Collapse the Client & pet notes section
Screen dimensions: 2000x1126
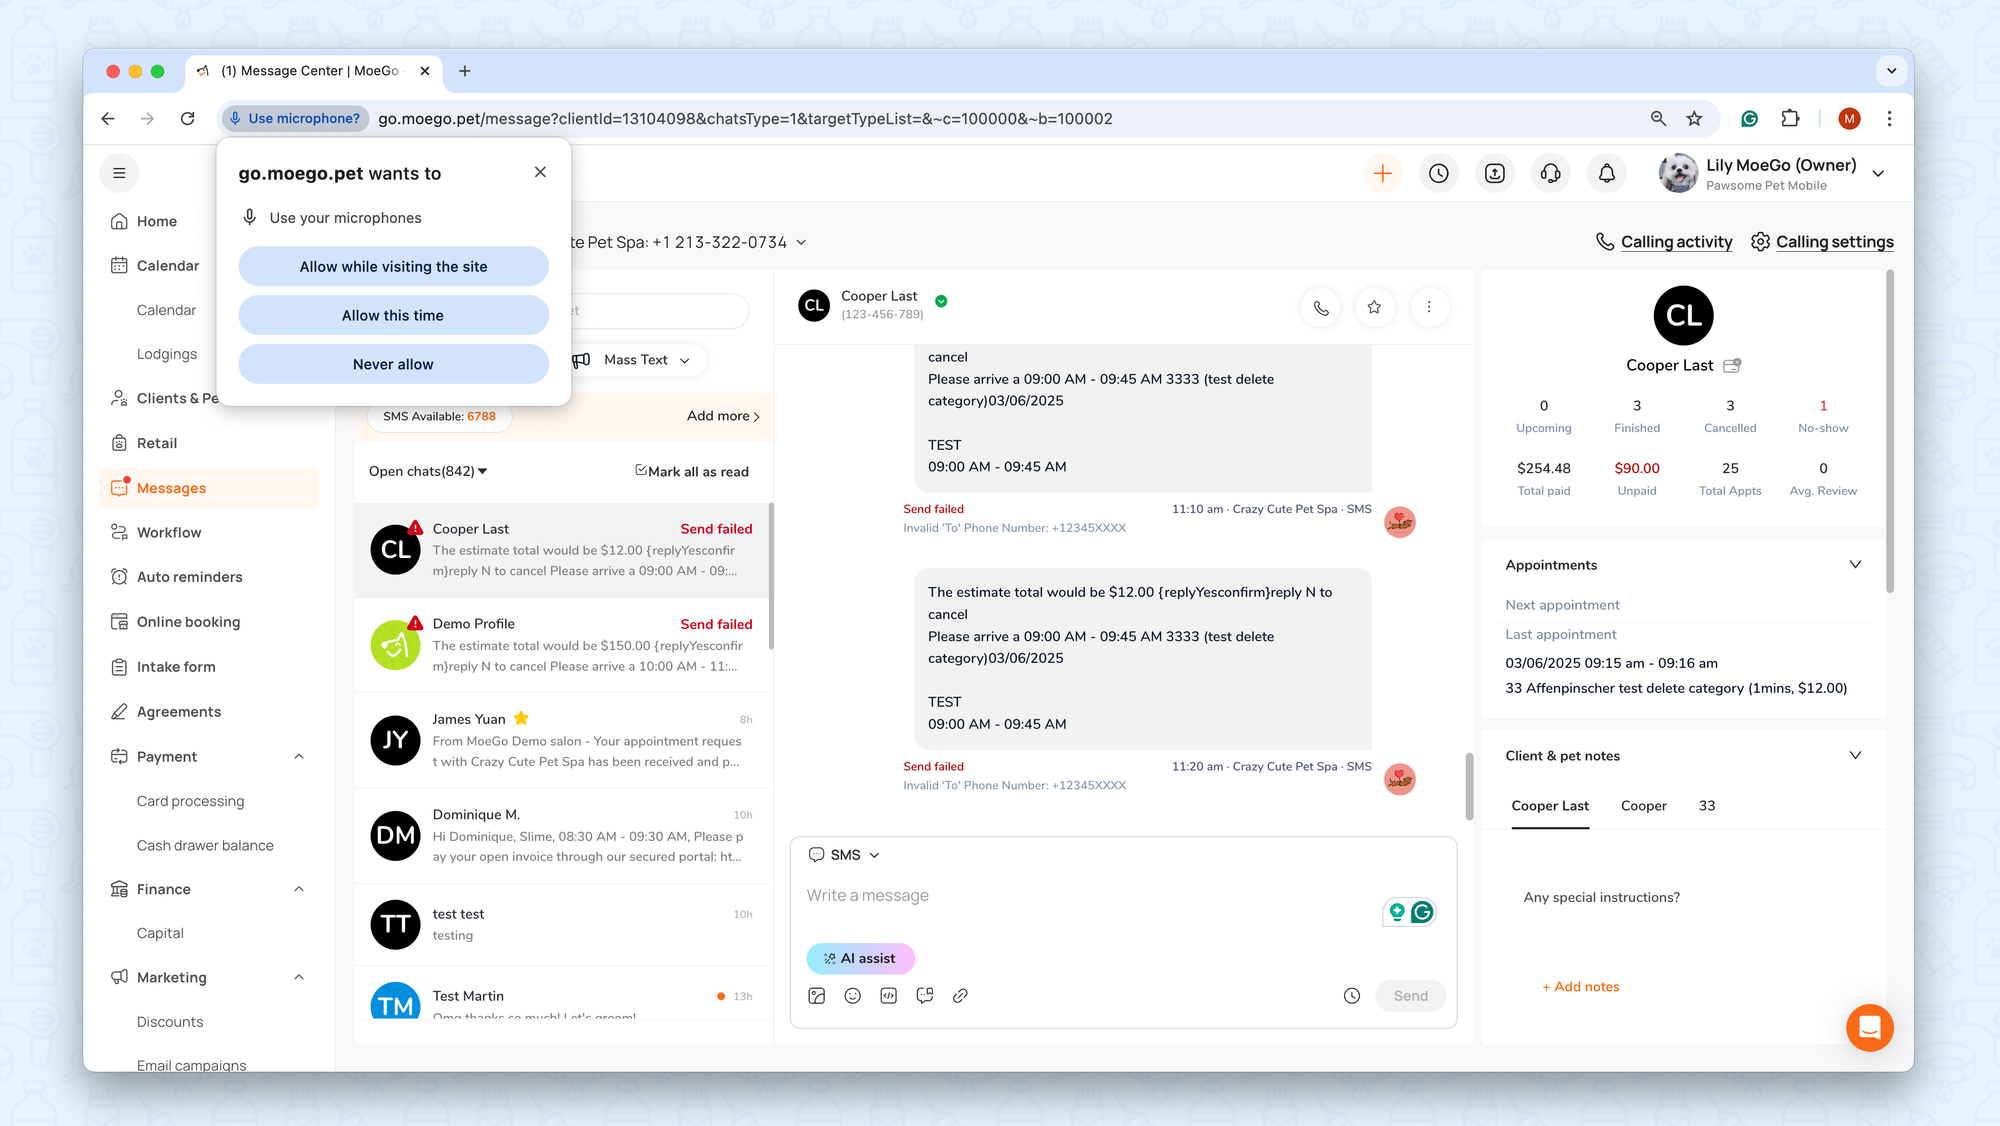(1855, 756)
